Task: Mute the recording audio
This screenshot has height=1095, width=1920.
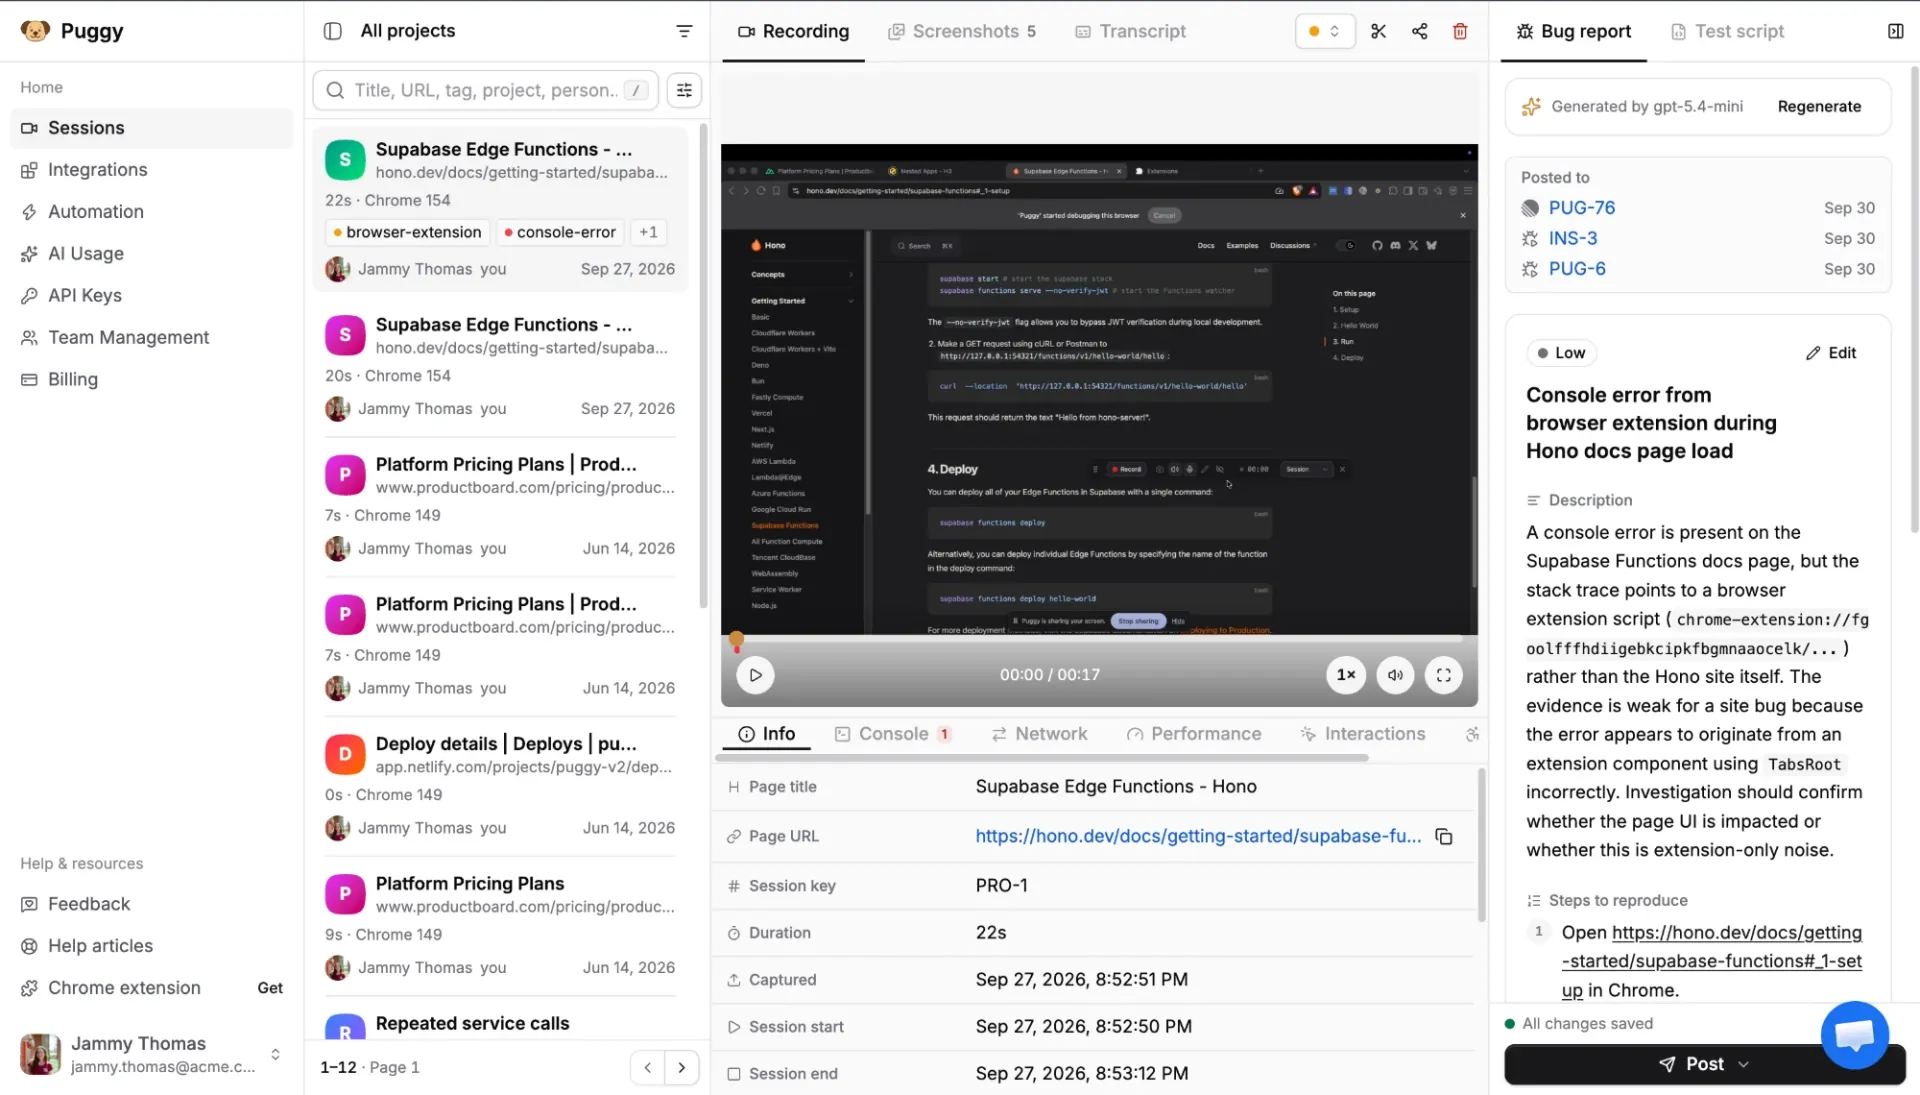Action: 1395,675
